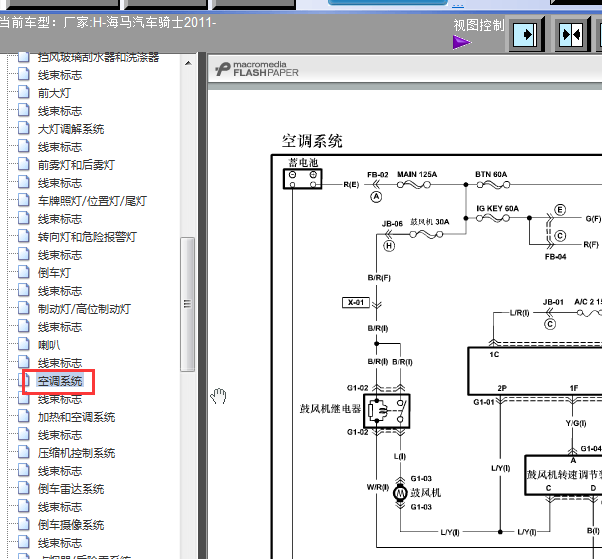Click the tree scrollbar up arrow
Screen dimensions: 602x559
[188, 63]
